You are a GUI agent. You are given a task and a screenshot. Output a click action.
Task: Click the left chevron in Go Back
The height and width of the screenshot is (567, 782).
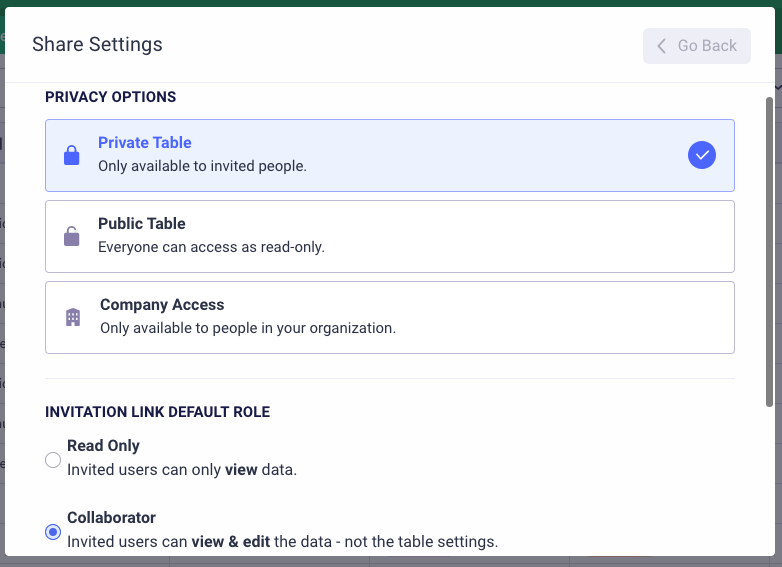[x=661, y=46]
